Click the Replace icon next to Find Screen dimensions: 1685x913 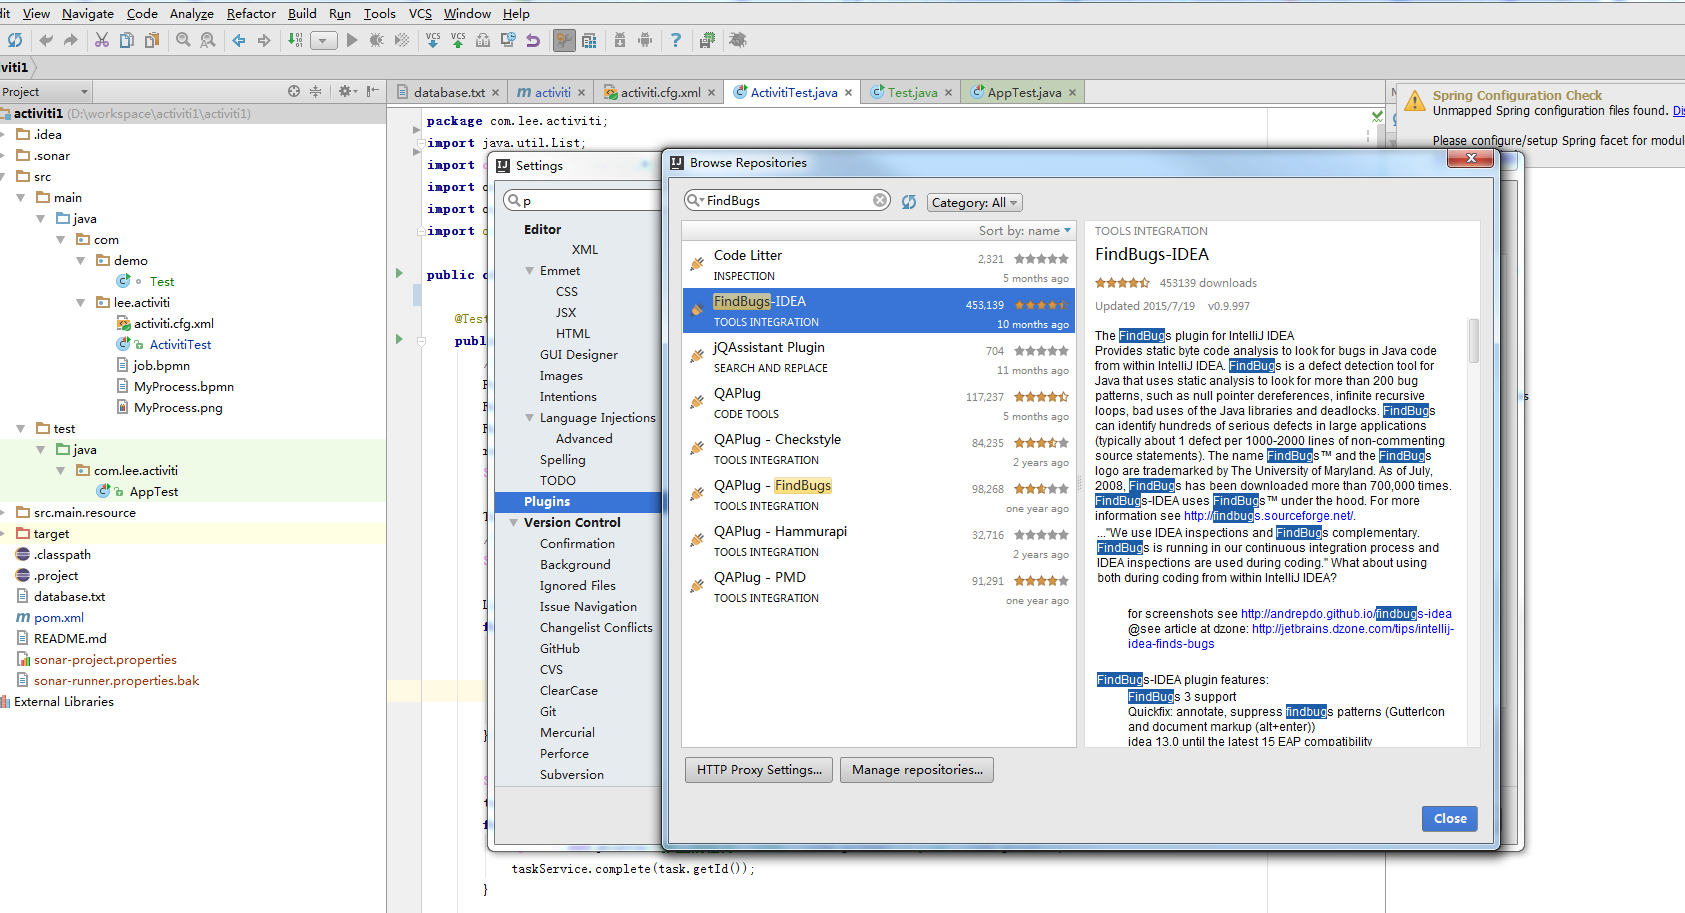point(208,40)
